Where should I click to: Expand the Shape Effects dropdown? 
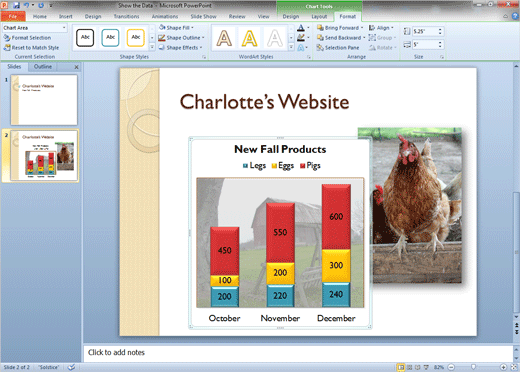coord(180,48)
